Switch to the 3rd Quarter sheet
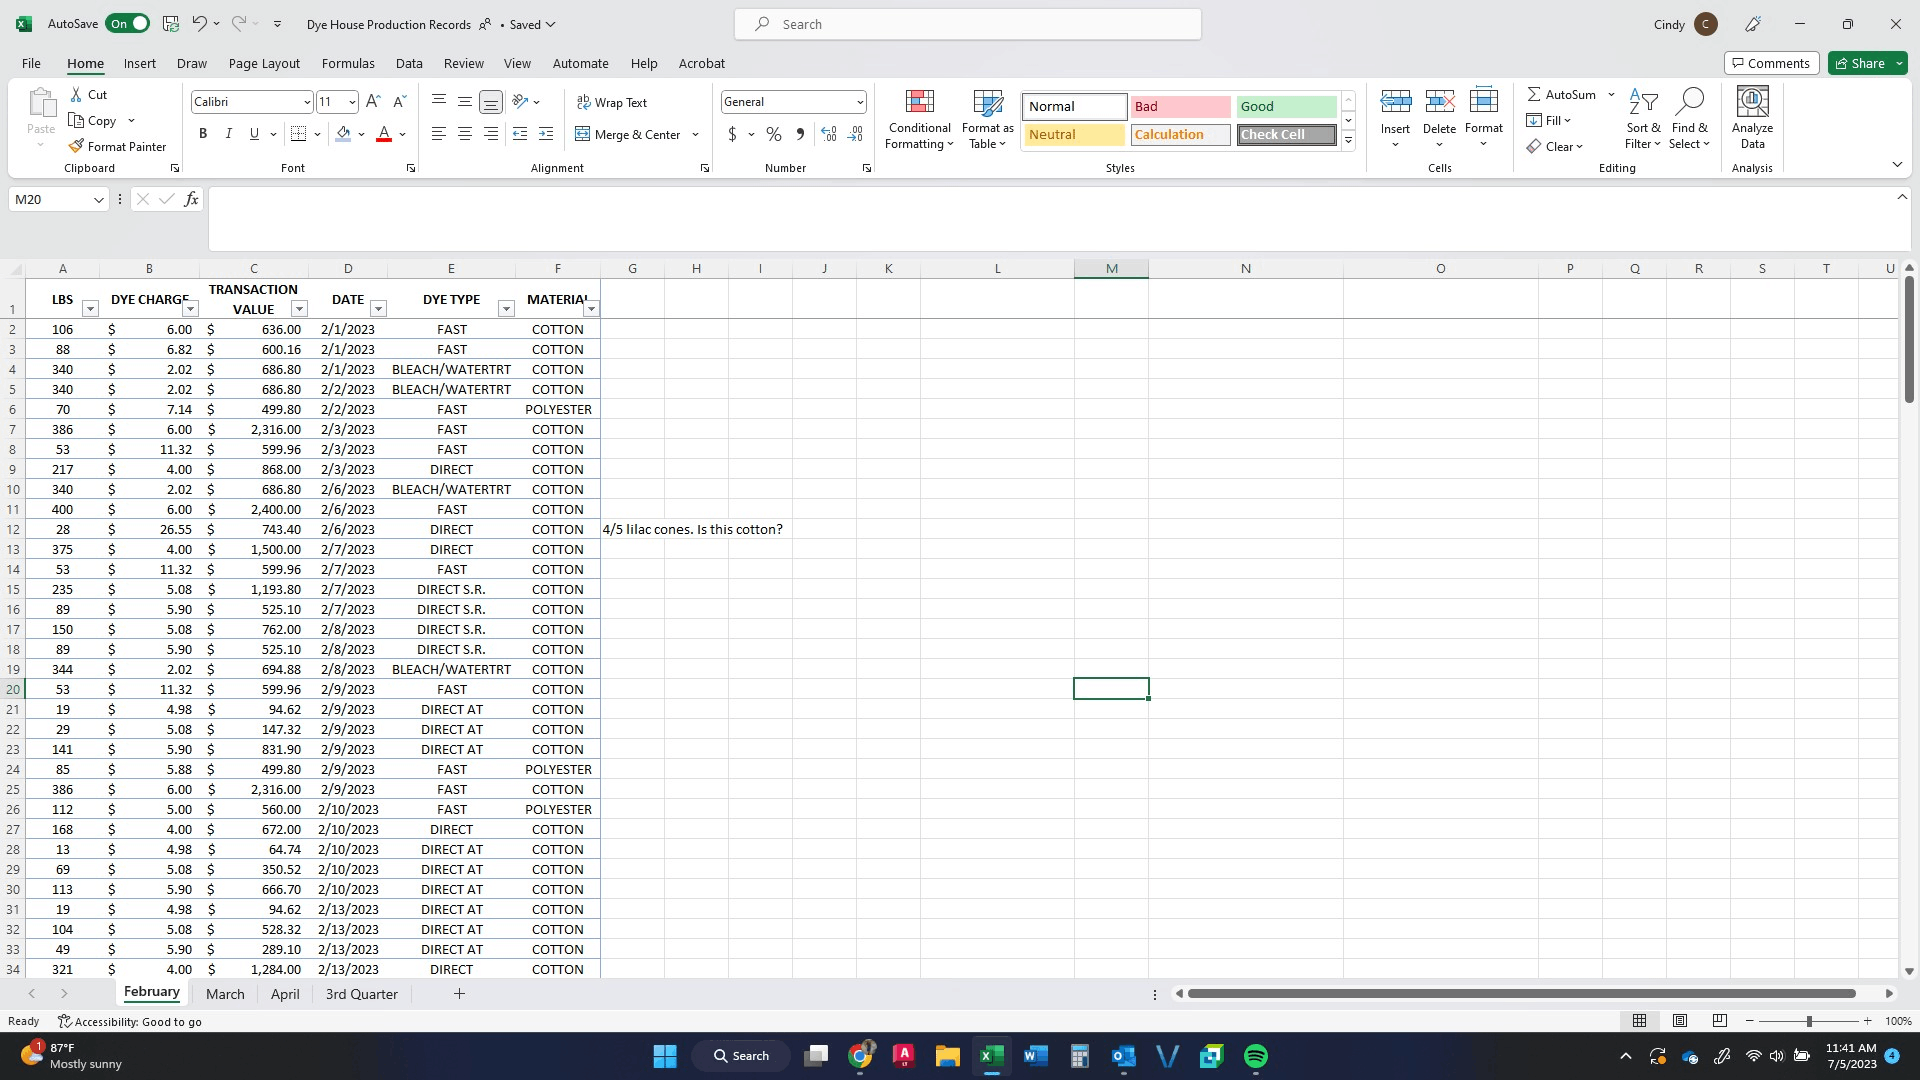Screen dimensions: 1920x1080 coord(361,994)
